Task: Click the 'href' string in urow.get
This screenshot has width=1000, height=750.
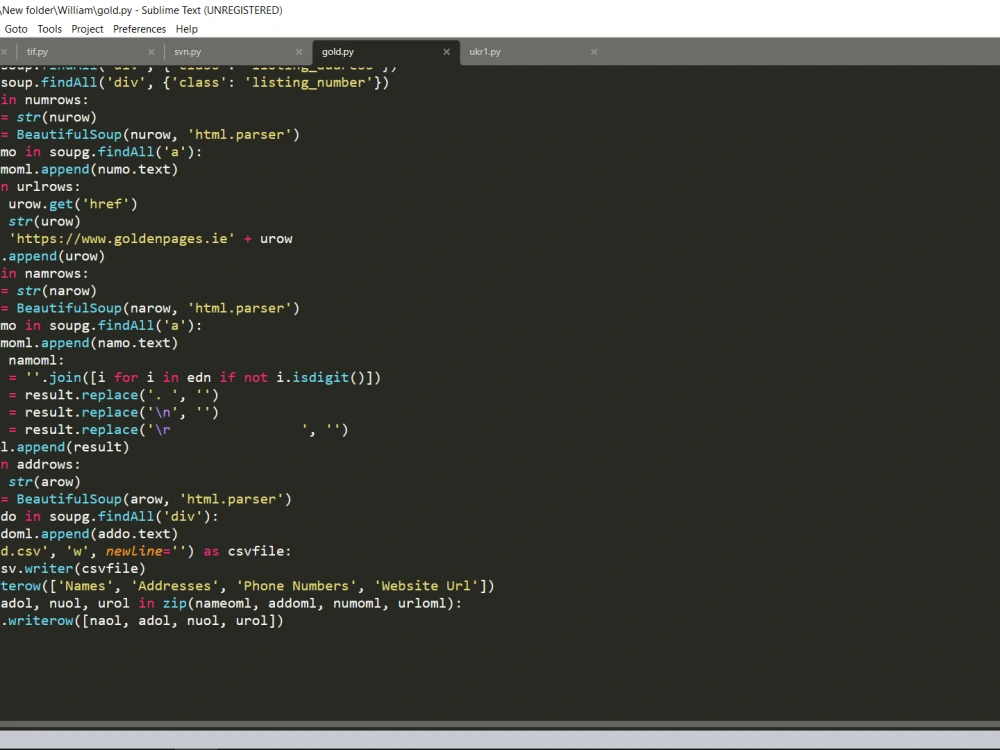Action: click(x=105, y=204)
